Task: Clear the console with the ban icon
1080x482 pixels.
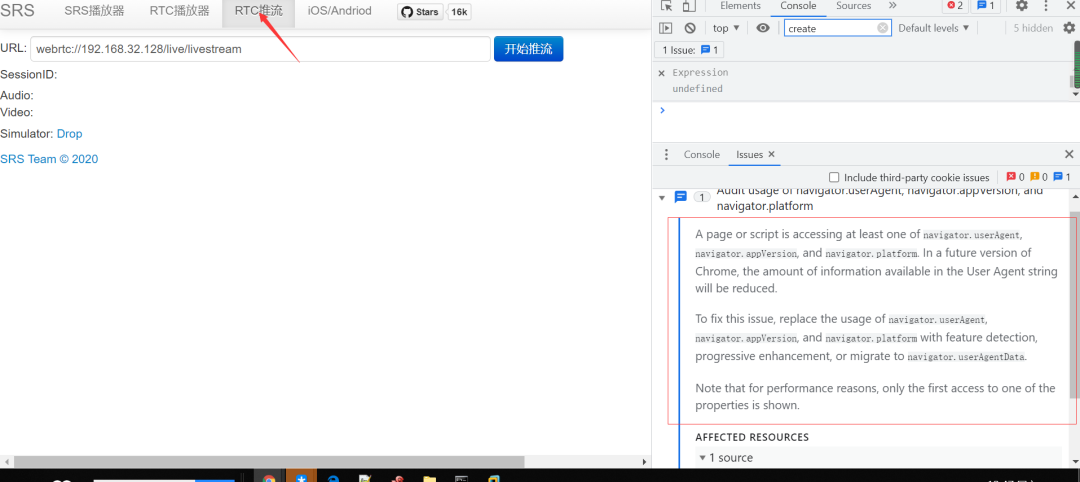Action: 690,28
